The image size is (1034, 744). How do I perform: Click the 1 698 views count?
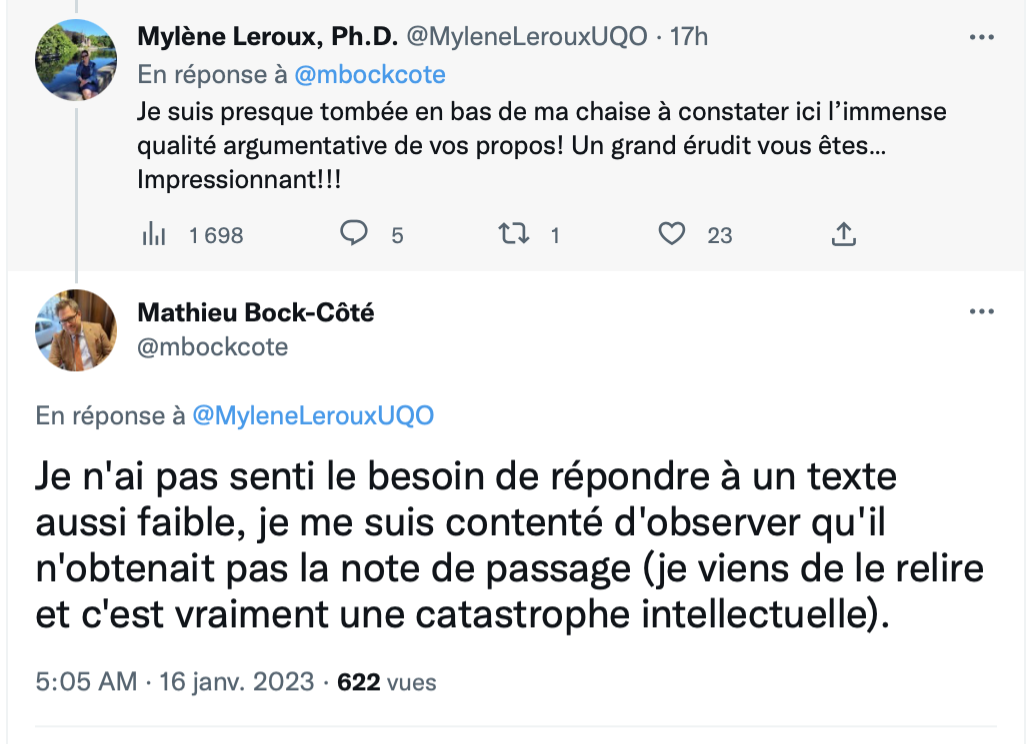coord(216,235)
